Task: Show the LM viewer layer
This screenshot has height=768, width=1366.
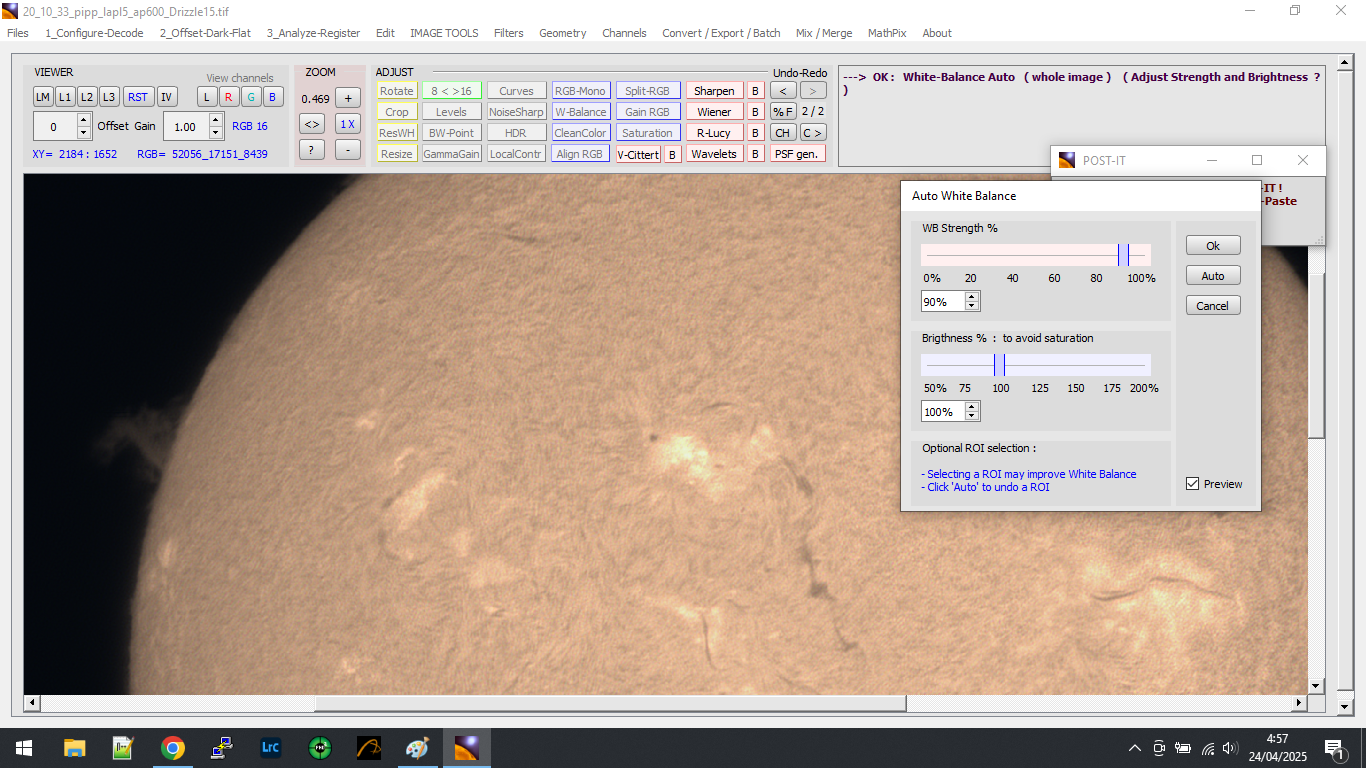Action: (x=43, y=97)
